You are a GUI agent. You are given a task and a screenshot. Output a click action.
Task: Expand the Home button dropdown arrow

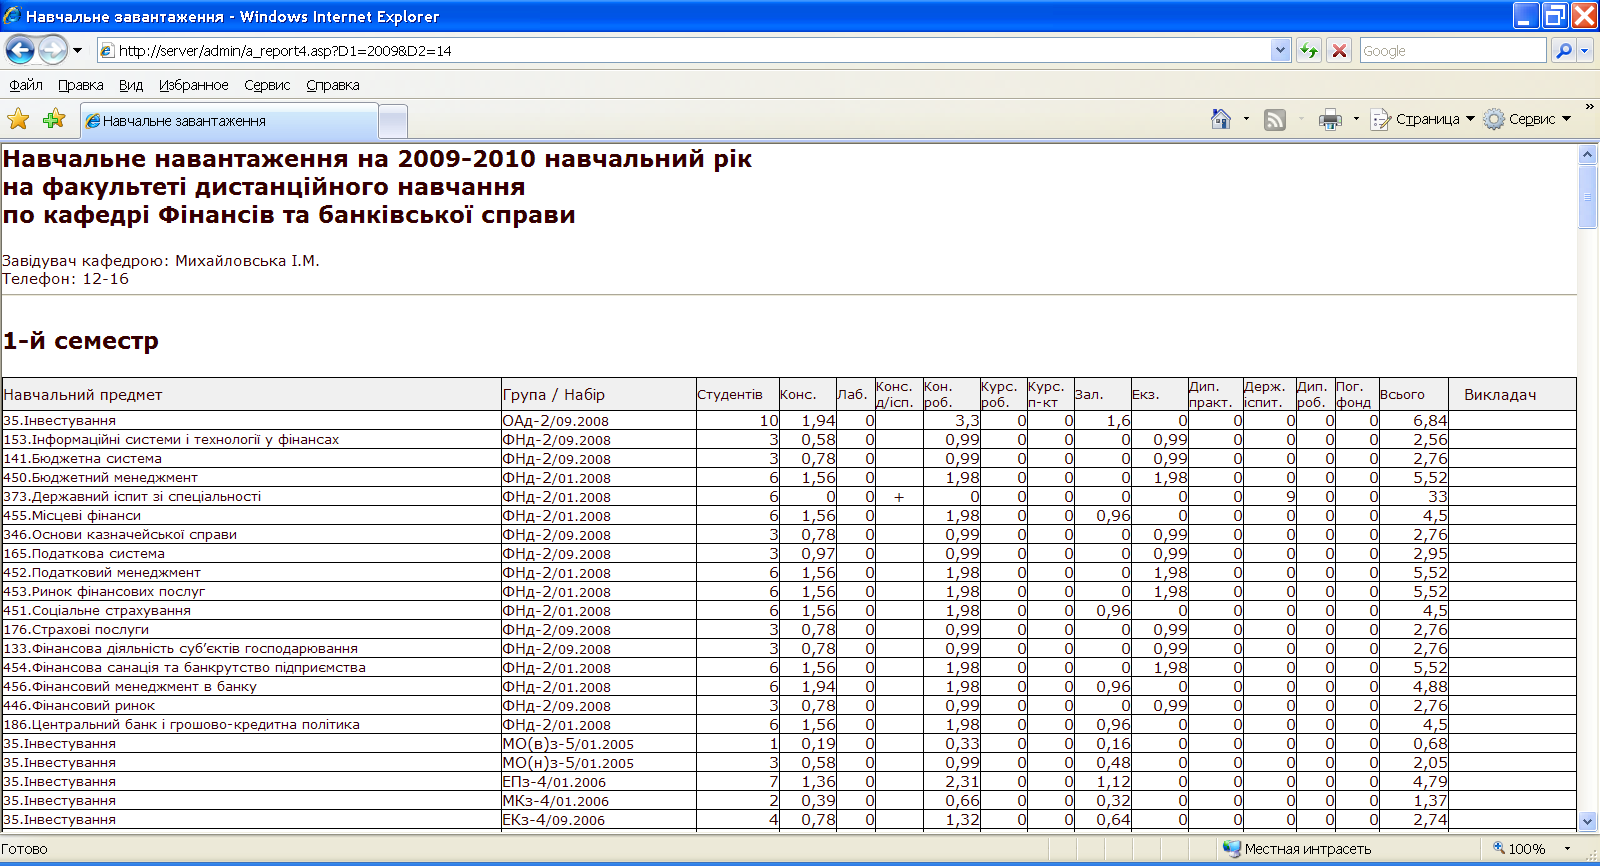(1246, 119)
